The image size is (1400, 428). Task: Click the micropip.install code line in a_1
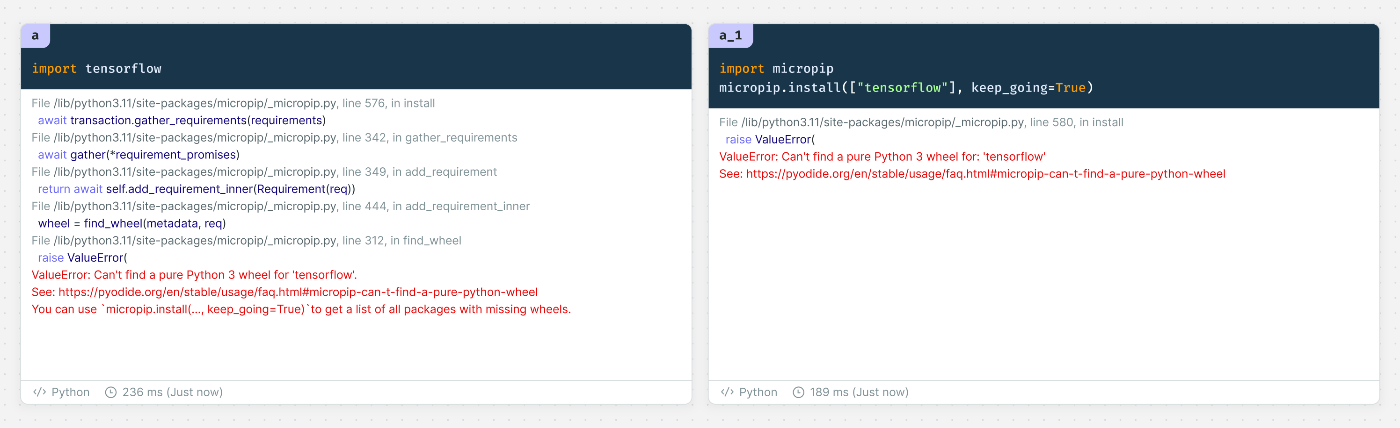[907, 88]
